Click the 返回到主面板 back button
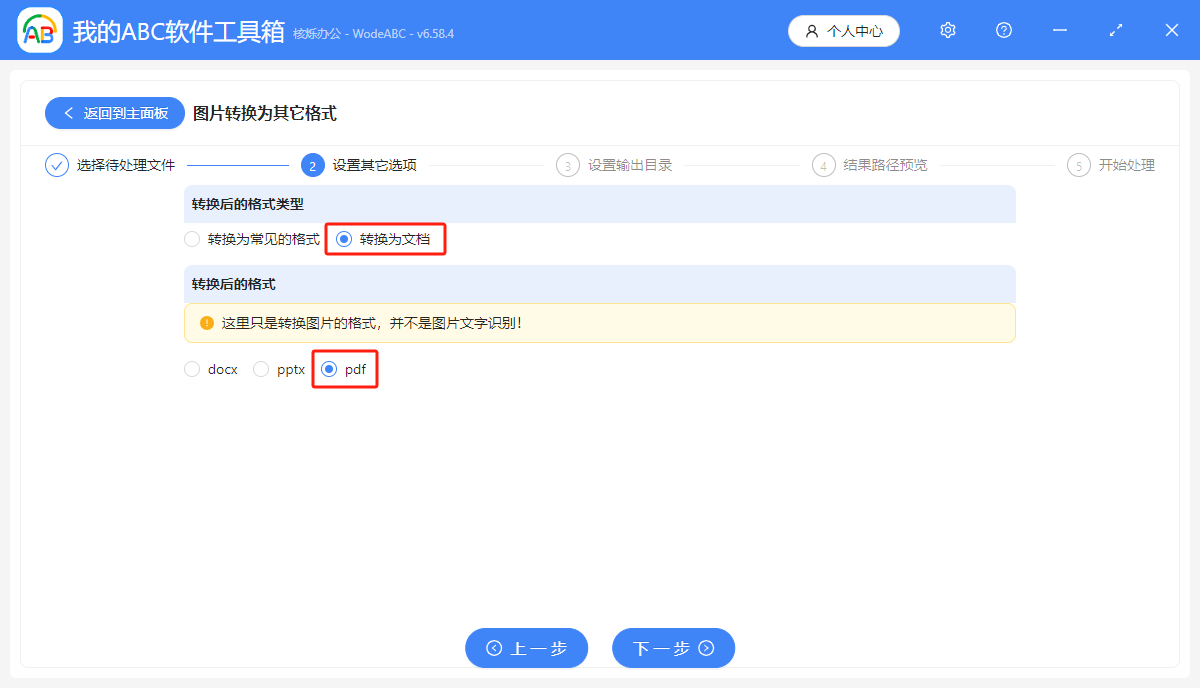The width and height of the screenshot is (1200, 688). point(114,113)
